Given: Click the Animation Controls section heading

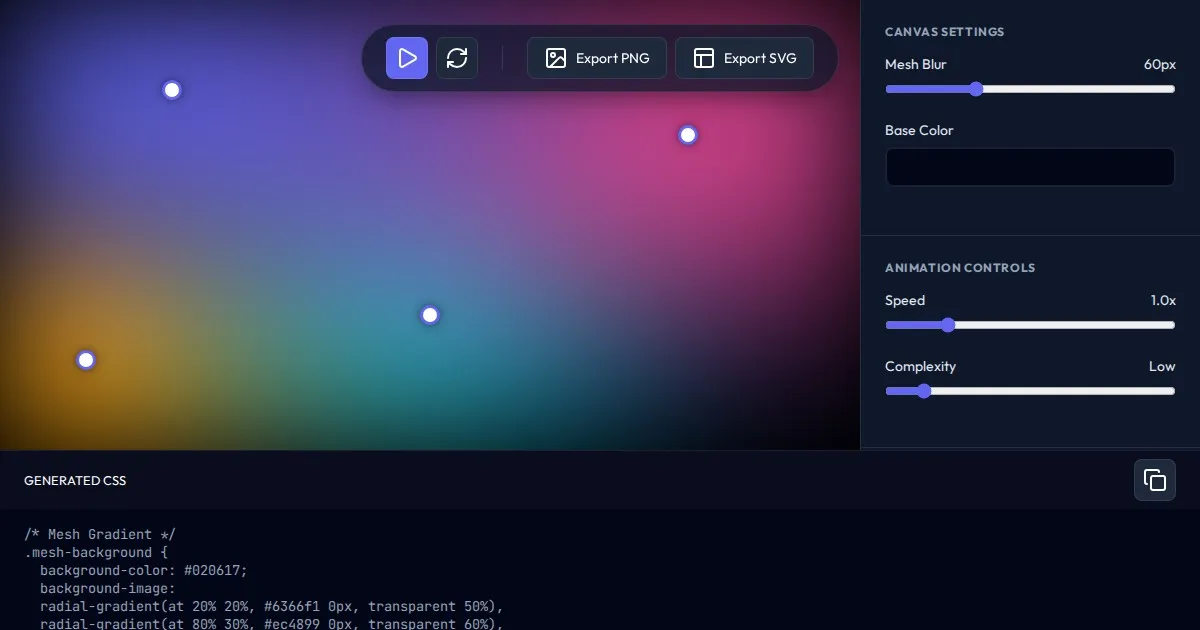Looking at the screenshot, I should 959,268.
